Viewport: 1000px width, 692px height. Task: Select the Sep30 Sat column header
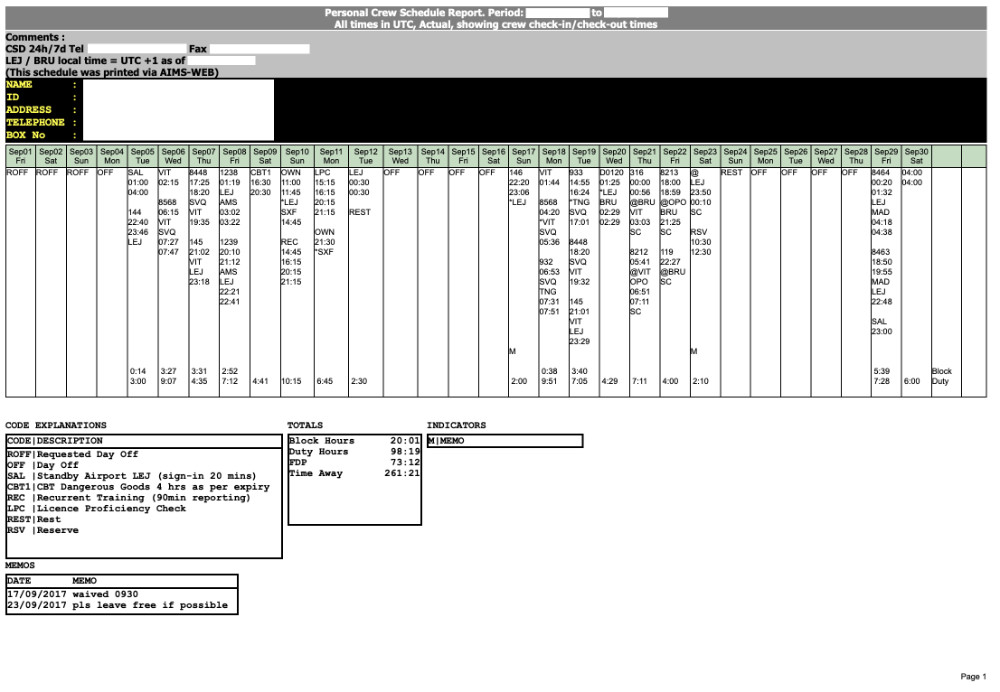pyautogui.click(x=916, y=155)
